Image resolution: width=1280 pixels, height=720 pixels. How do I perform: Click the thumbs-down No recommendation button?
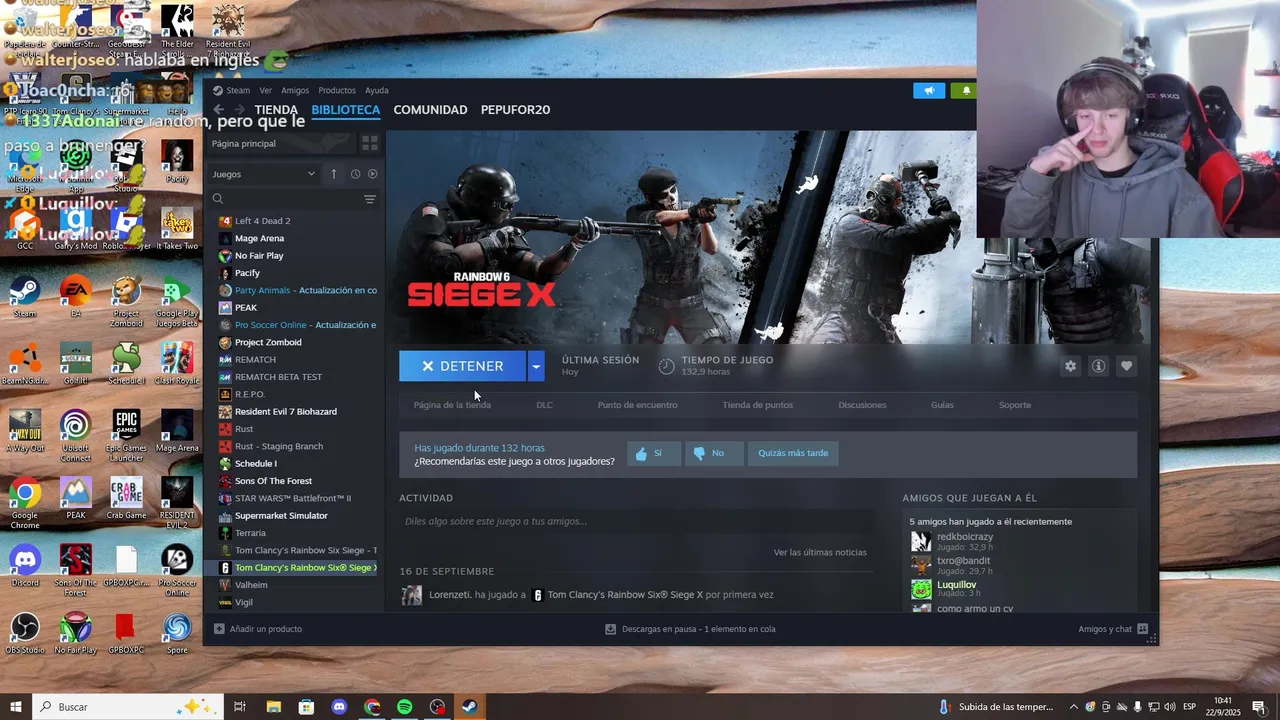(x=713, y=453)
